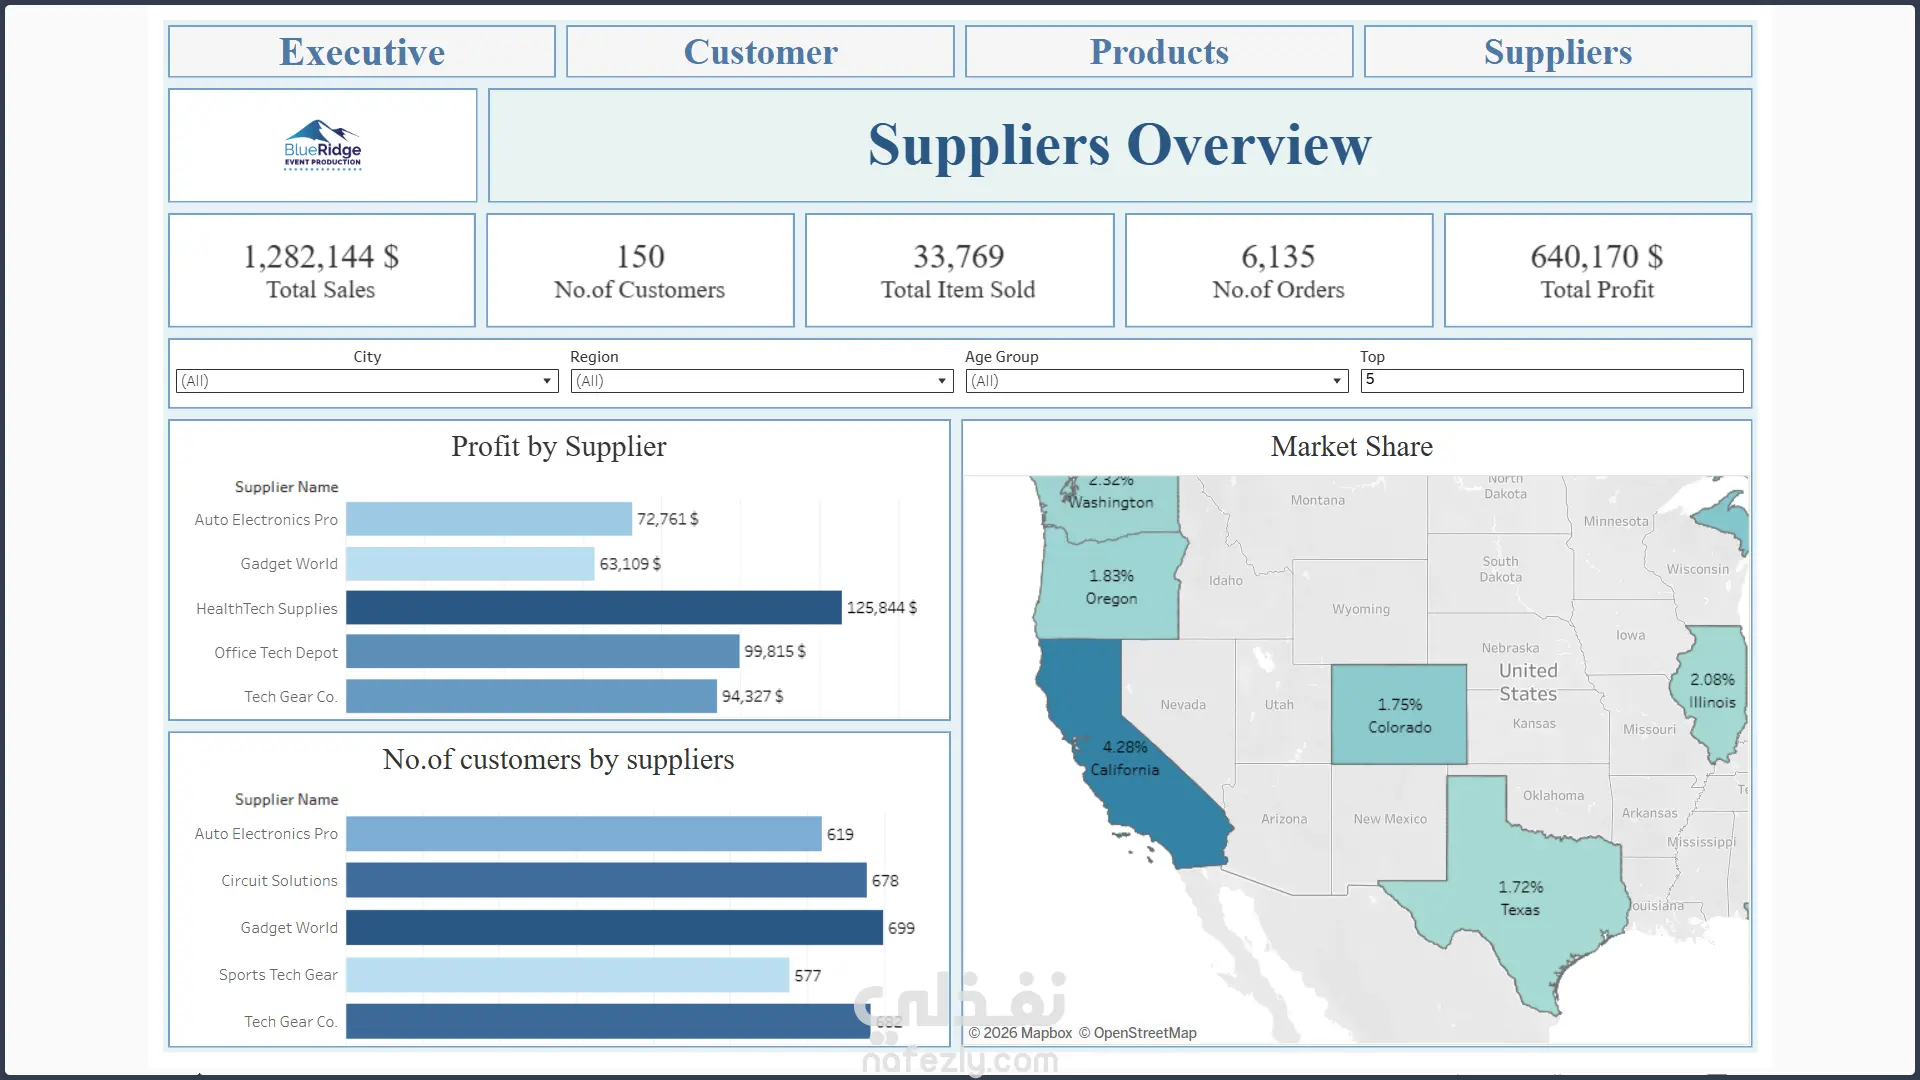This screenshot has height=1080, width=1920.
Task: Select Gadget World customers bar
Action: 614,928
